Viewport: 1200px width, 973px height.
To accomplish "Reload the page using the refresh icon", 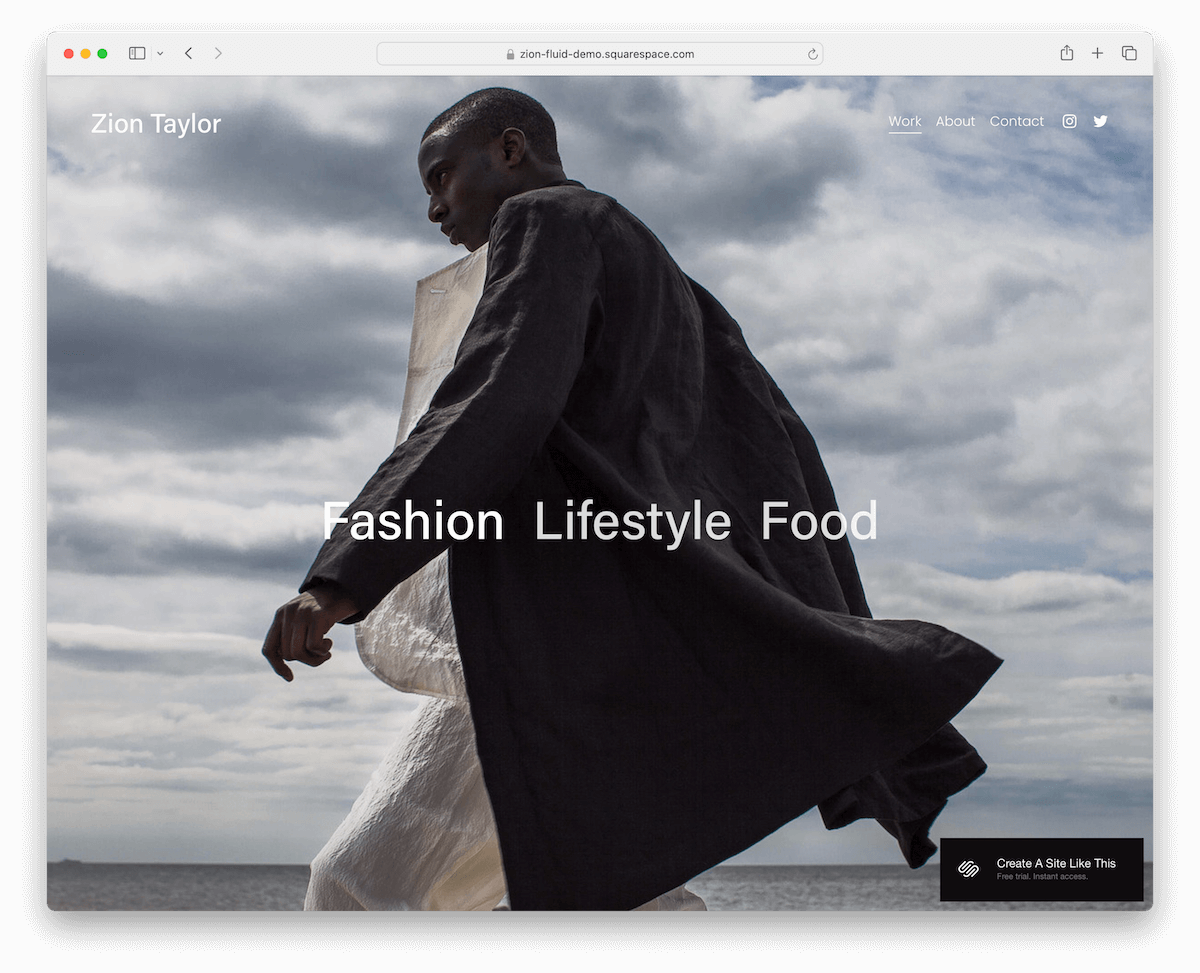I will (x=812, y=54).
